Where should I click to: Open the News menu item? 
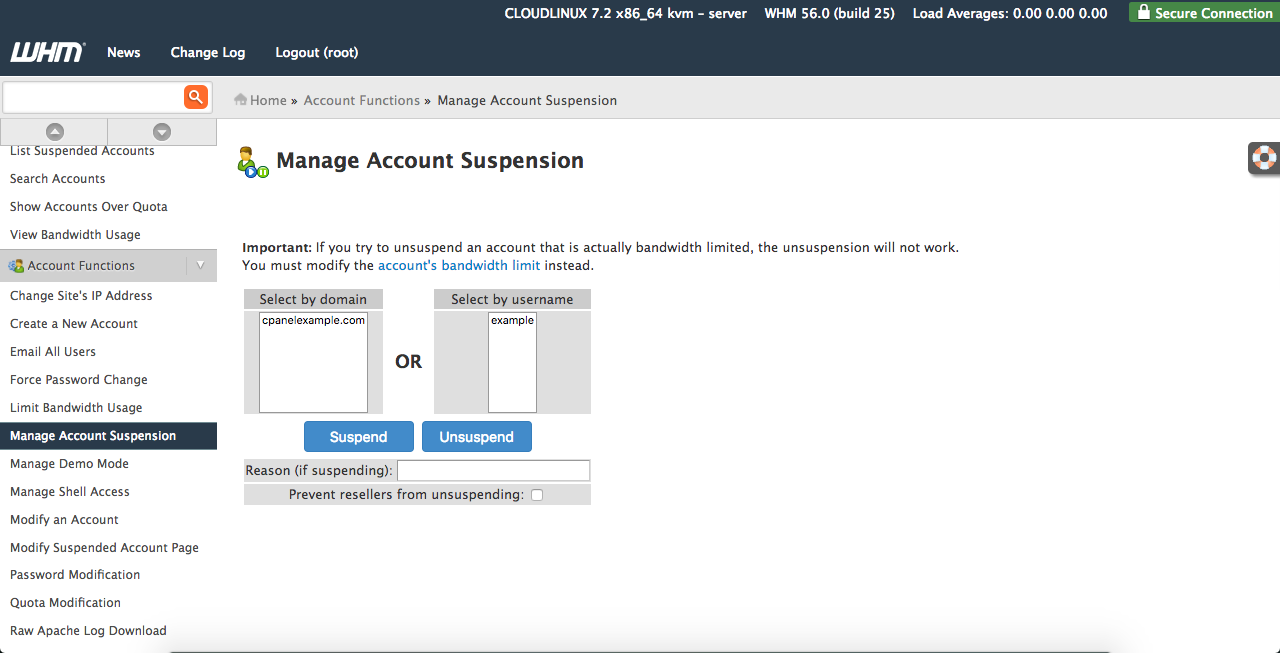[x=124, y=52]
